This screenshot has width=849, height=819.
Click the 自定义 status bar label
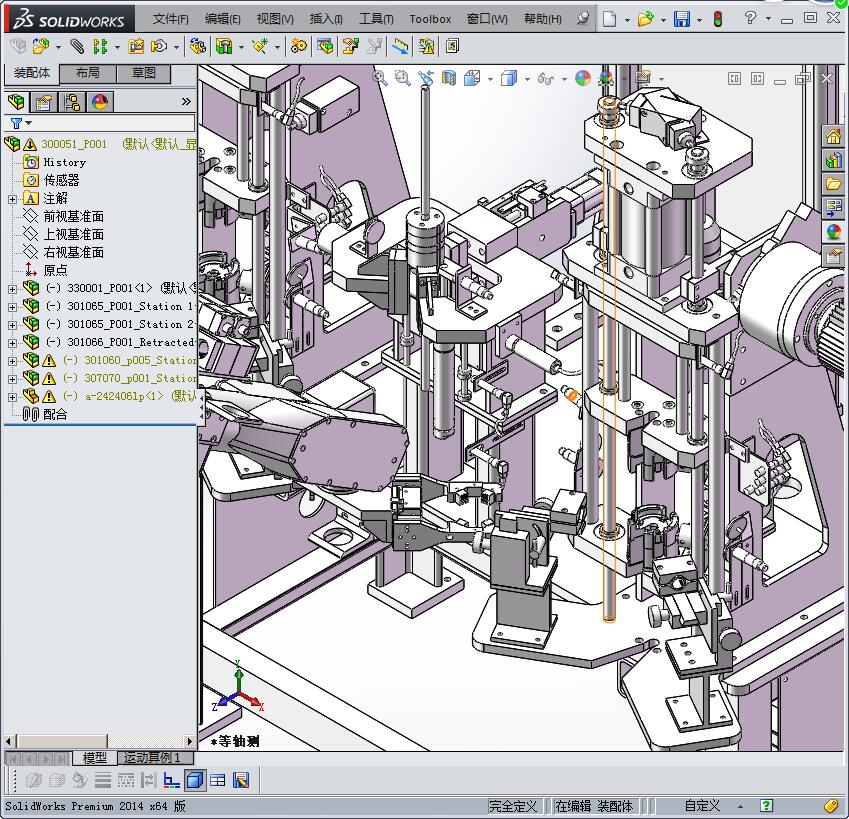point(702,806)
